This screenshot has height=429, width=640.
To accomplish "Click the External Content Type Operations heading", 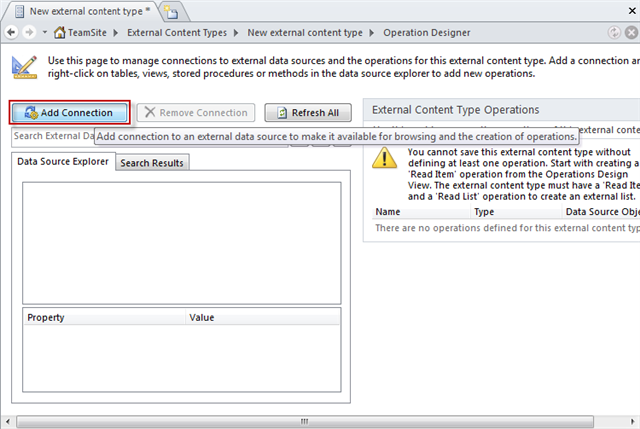I will (456, 110).
